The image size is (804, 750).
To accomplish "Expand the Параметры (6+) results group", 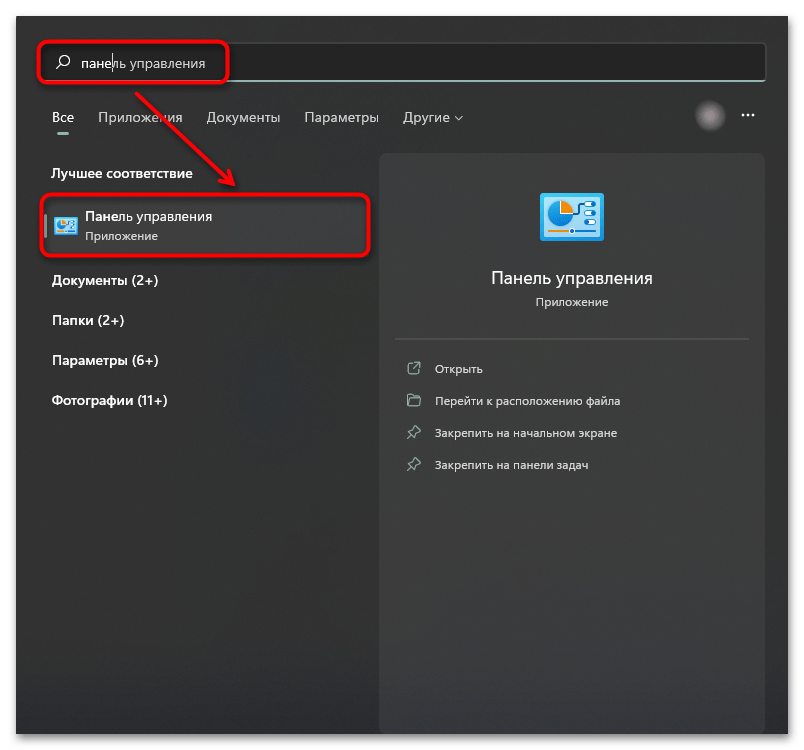I will [105, 361].
